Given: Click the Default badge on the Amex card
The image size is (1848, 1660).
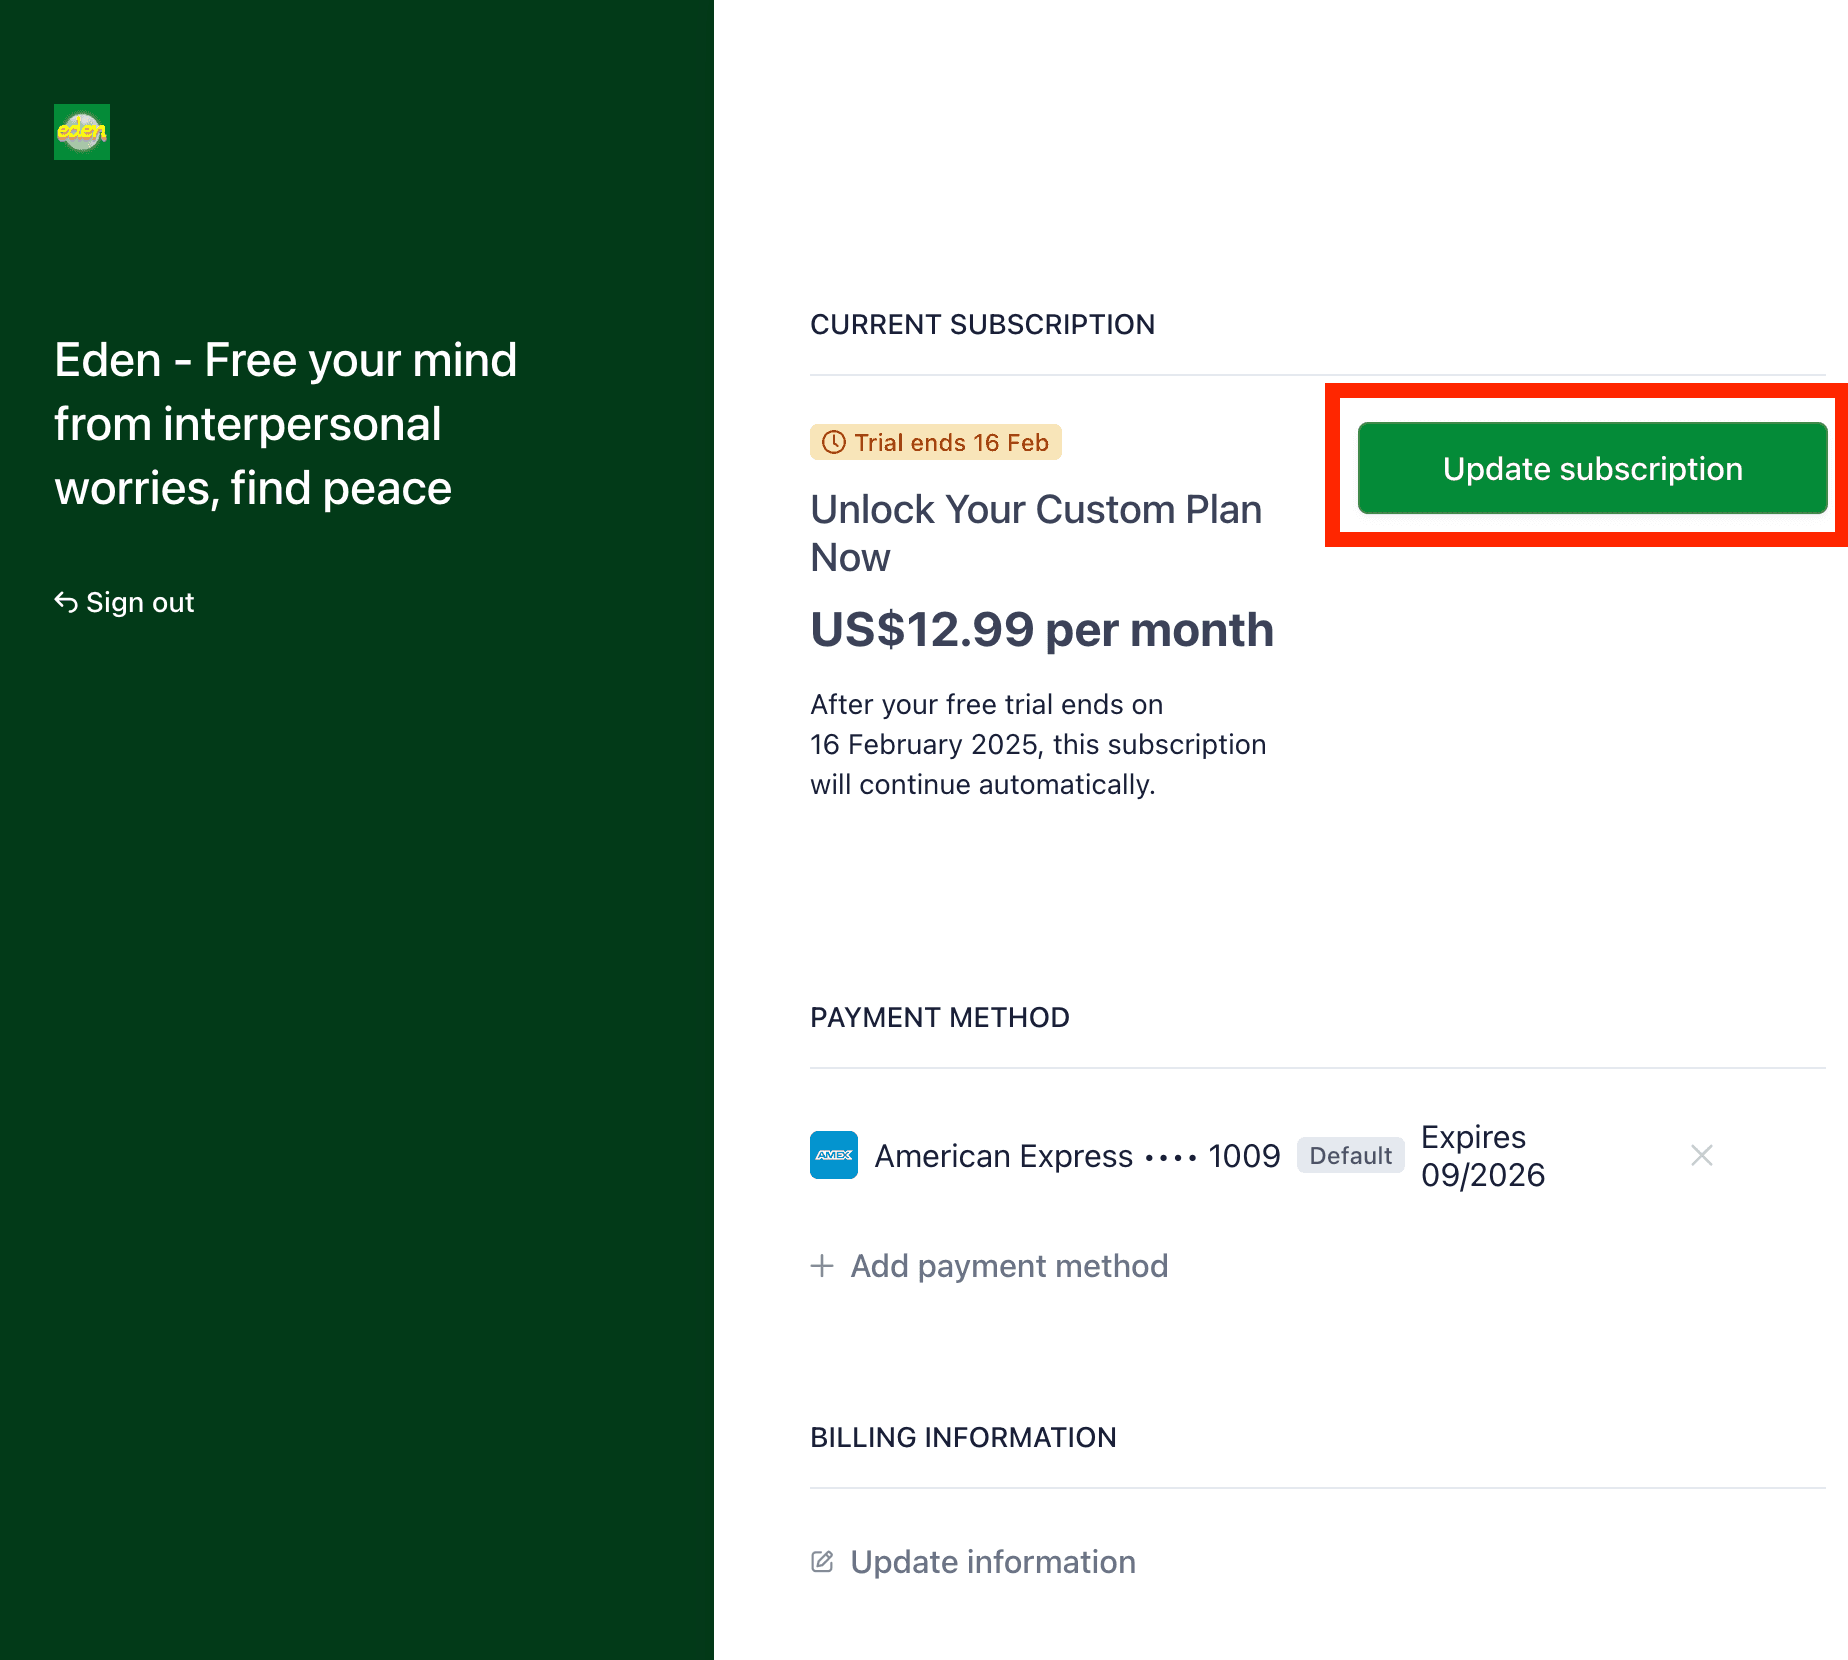Looking at the screenshot, I should point(1350,1155).
